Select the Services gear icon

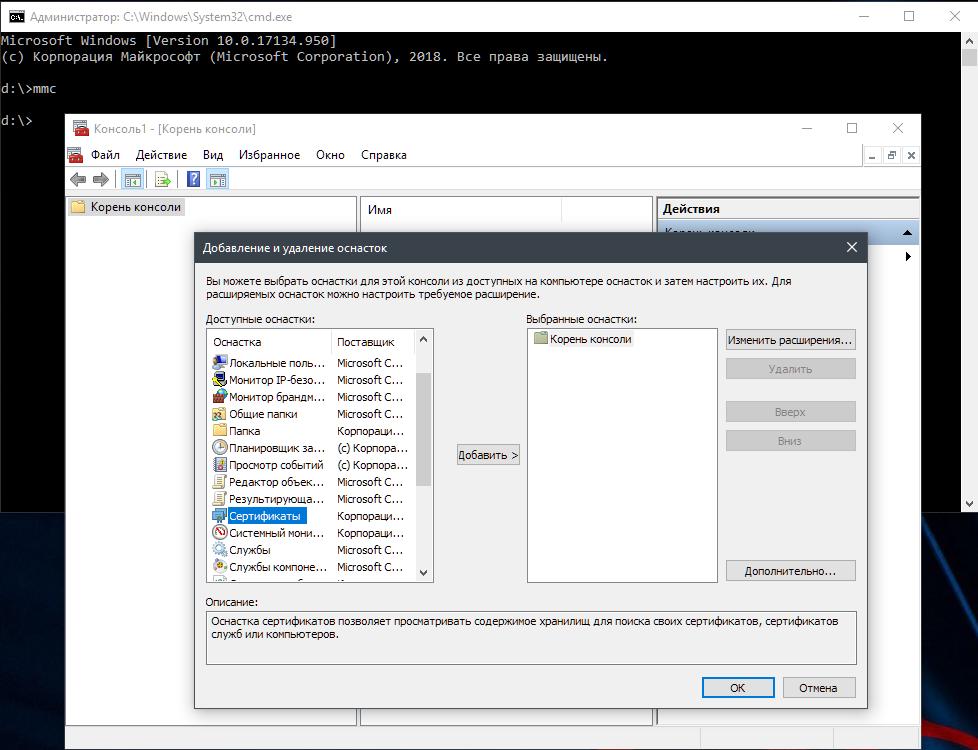[219, 550]
